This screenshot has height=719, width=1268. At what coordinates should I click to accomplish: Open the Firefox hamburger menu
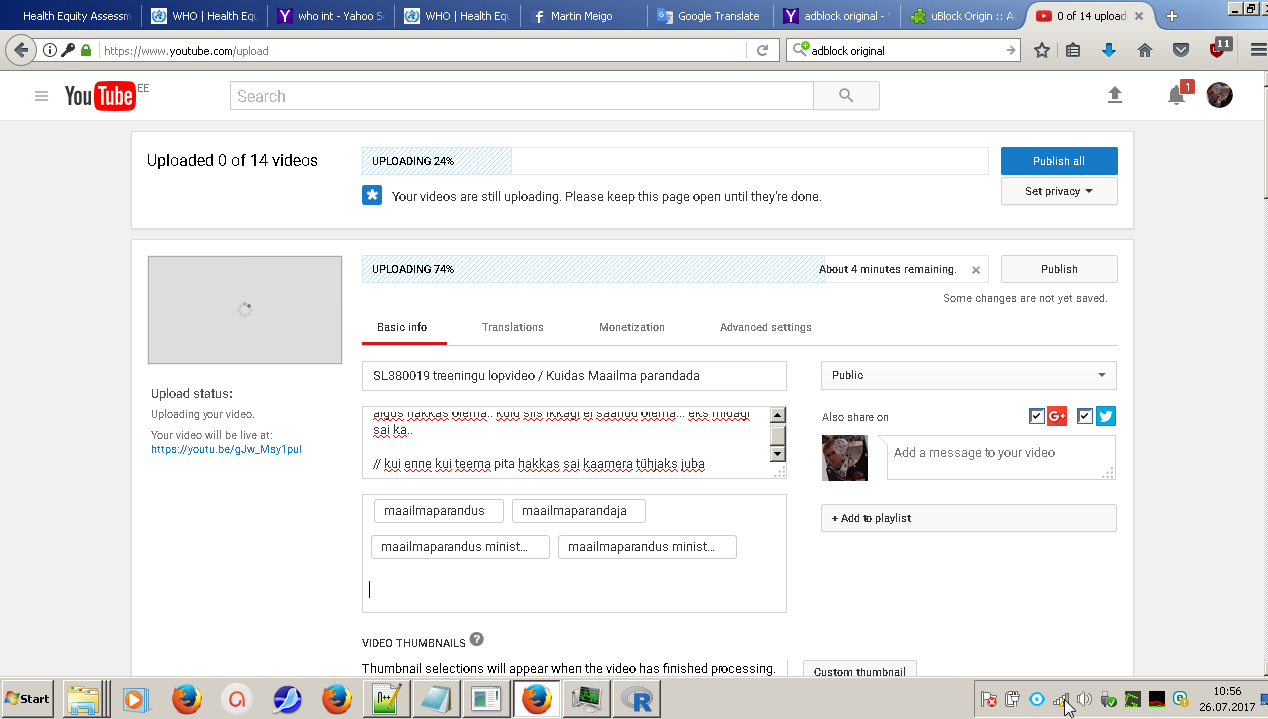click(1257, 50)
